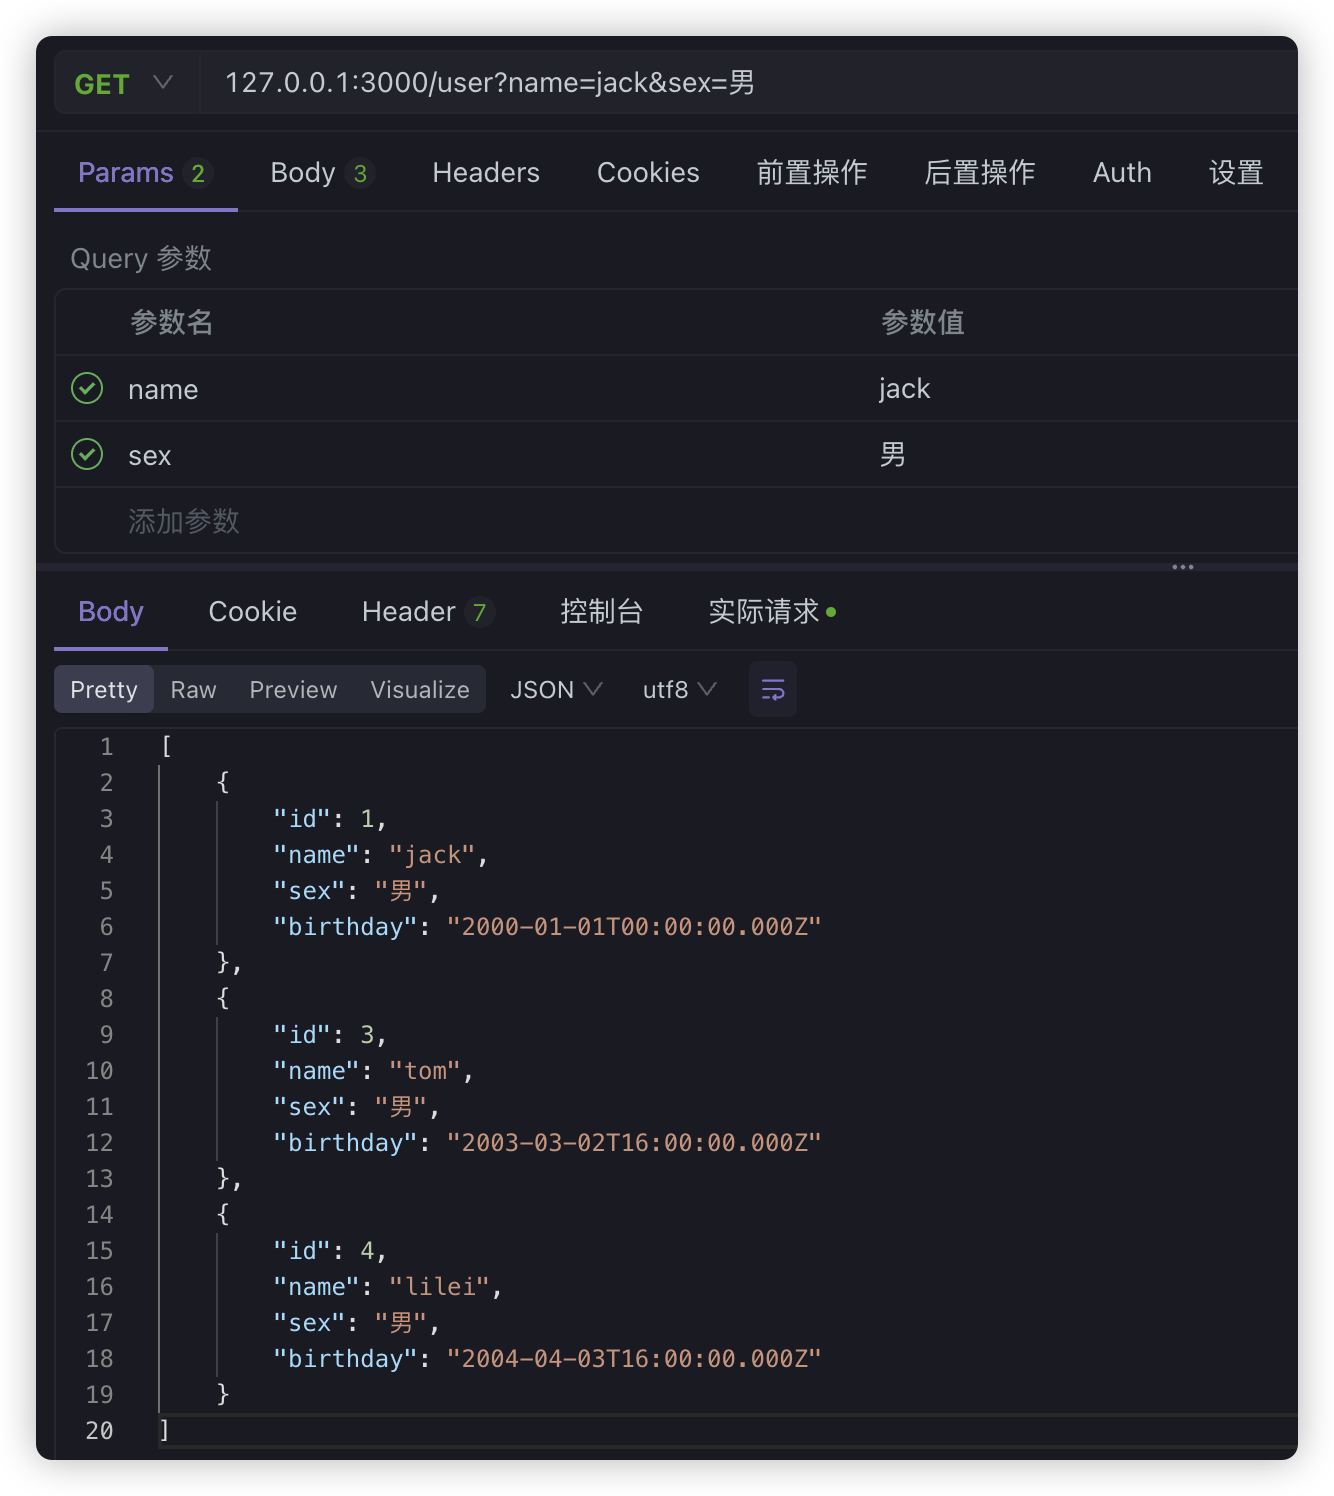Click the request URL input field
This screenshot has width=1334, height=1496.
(x=700, y=83)
